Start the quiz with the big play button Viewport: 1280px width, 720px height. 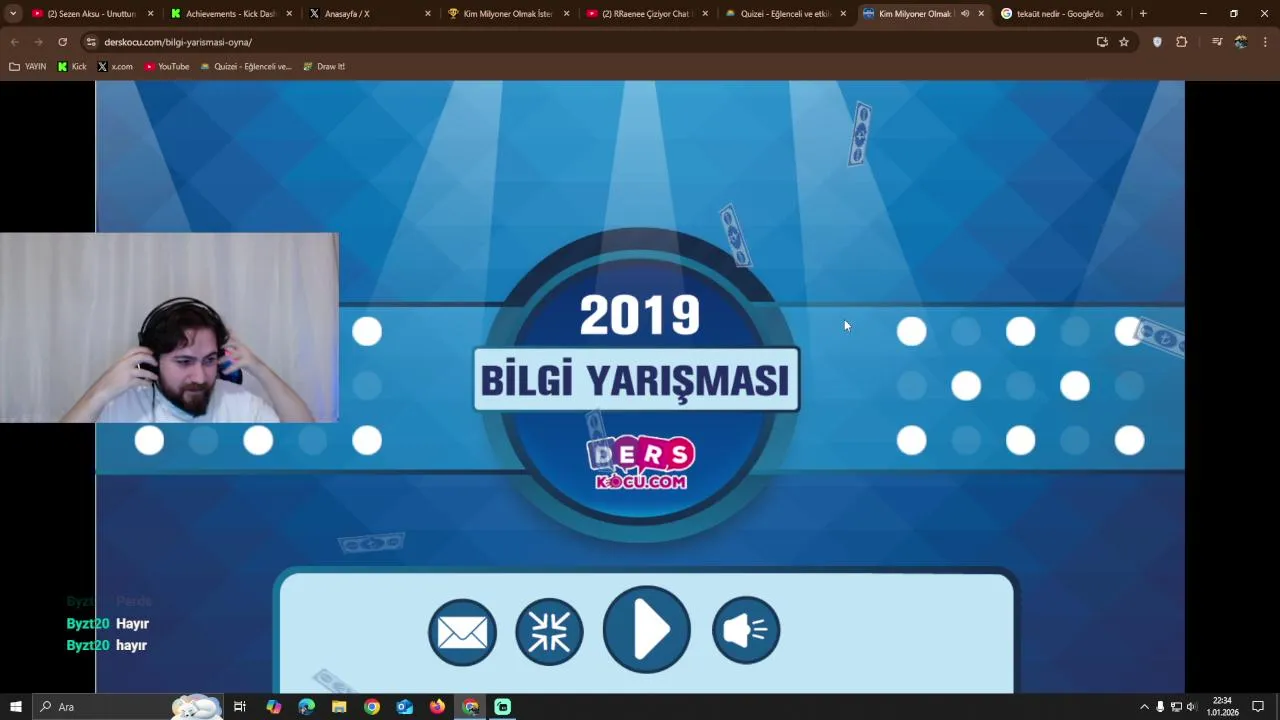(647, 629)
